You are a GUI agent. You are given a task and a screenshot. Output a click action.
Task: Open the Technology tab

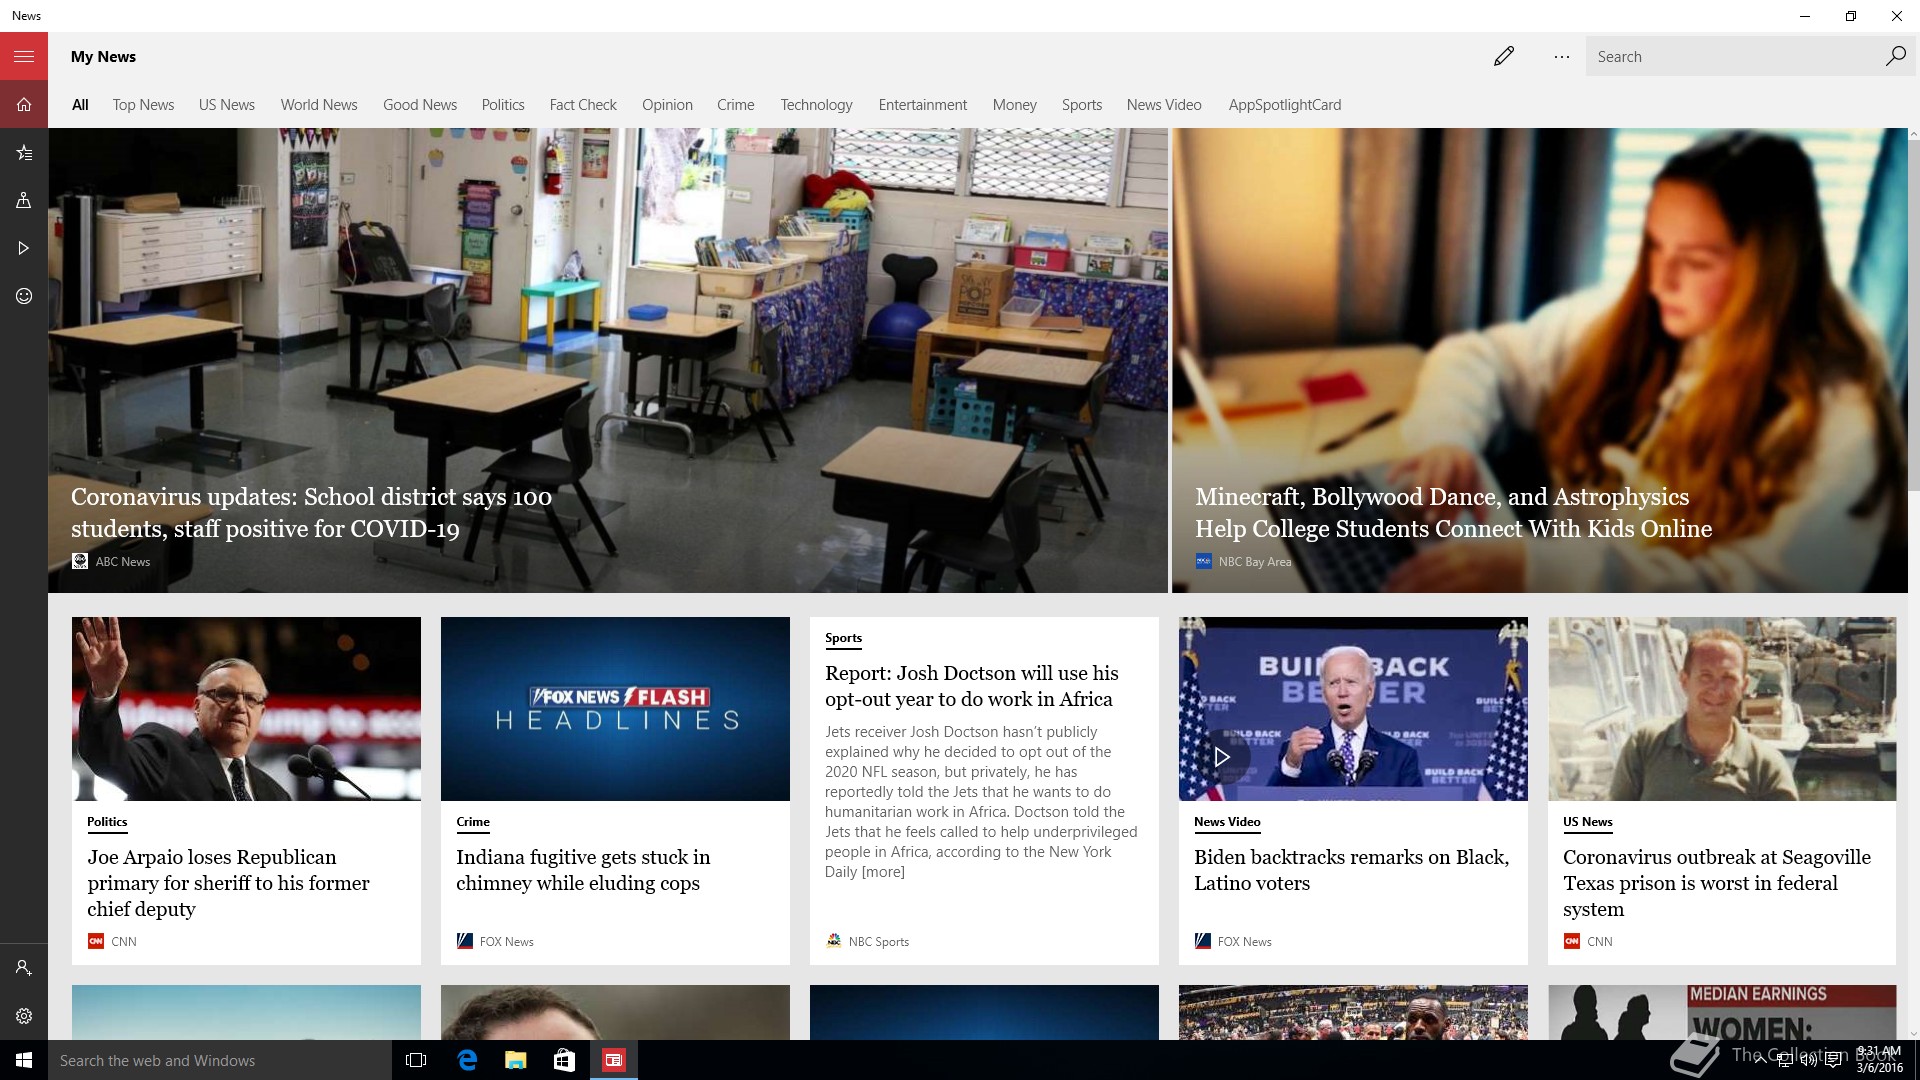click(816, 105)
